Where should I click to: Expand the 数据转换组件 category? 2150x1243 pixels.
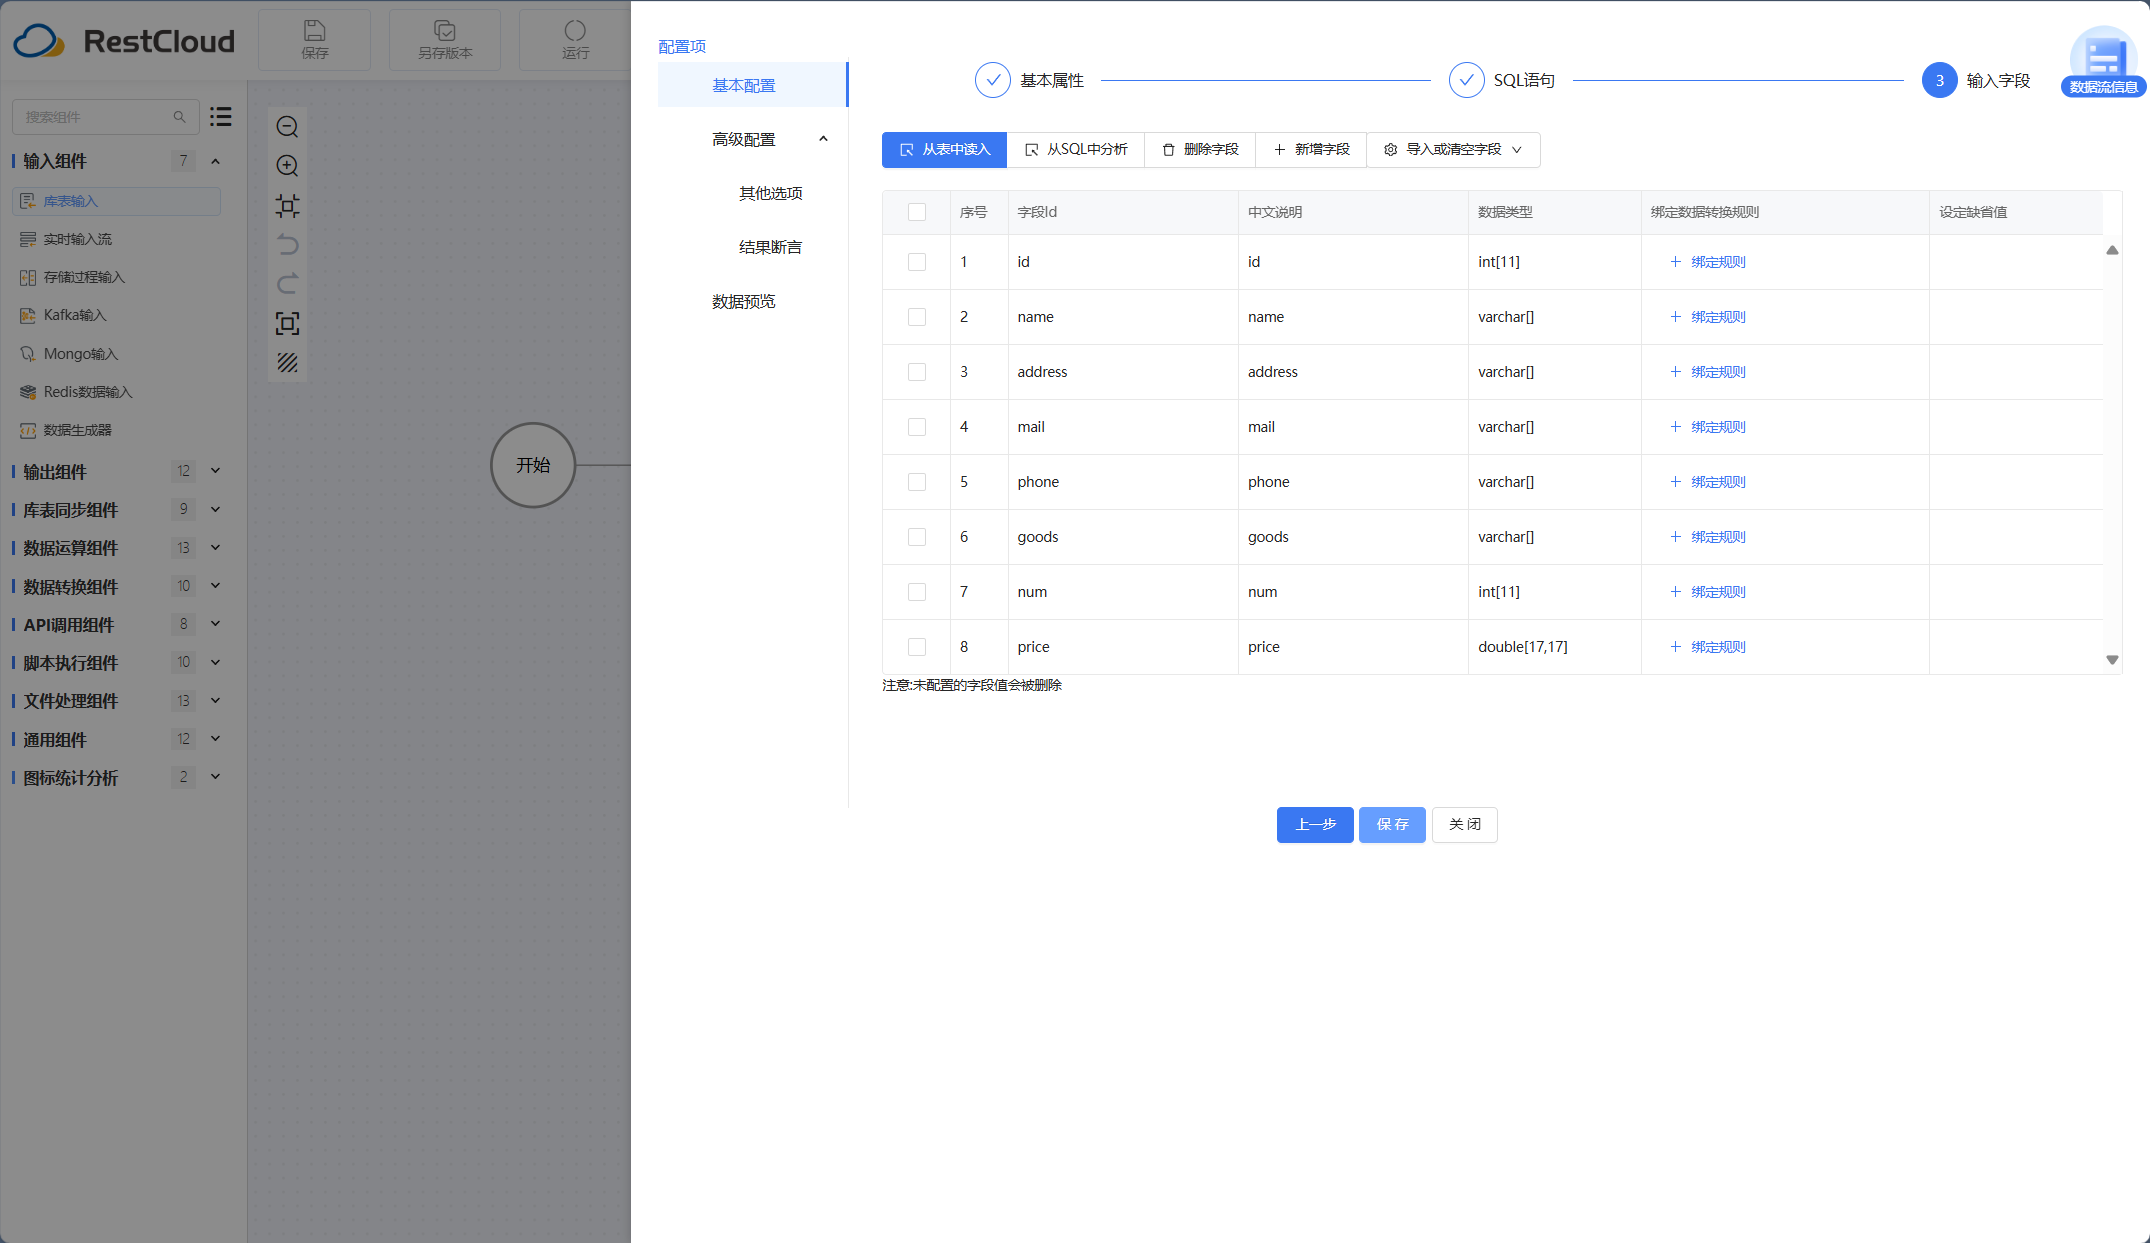coord(215,586)
